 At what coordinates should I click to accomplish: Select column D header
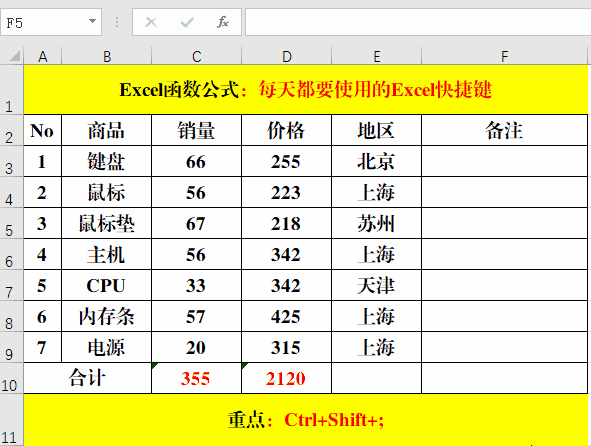(286, 57)
